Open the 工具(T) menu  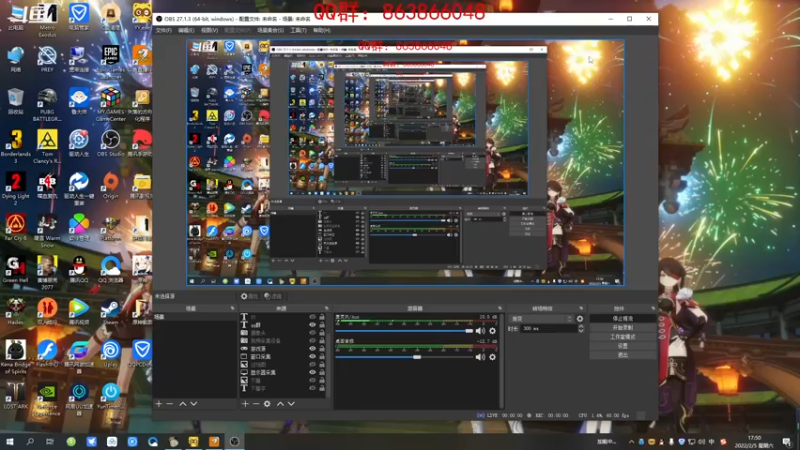point(298,31)
